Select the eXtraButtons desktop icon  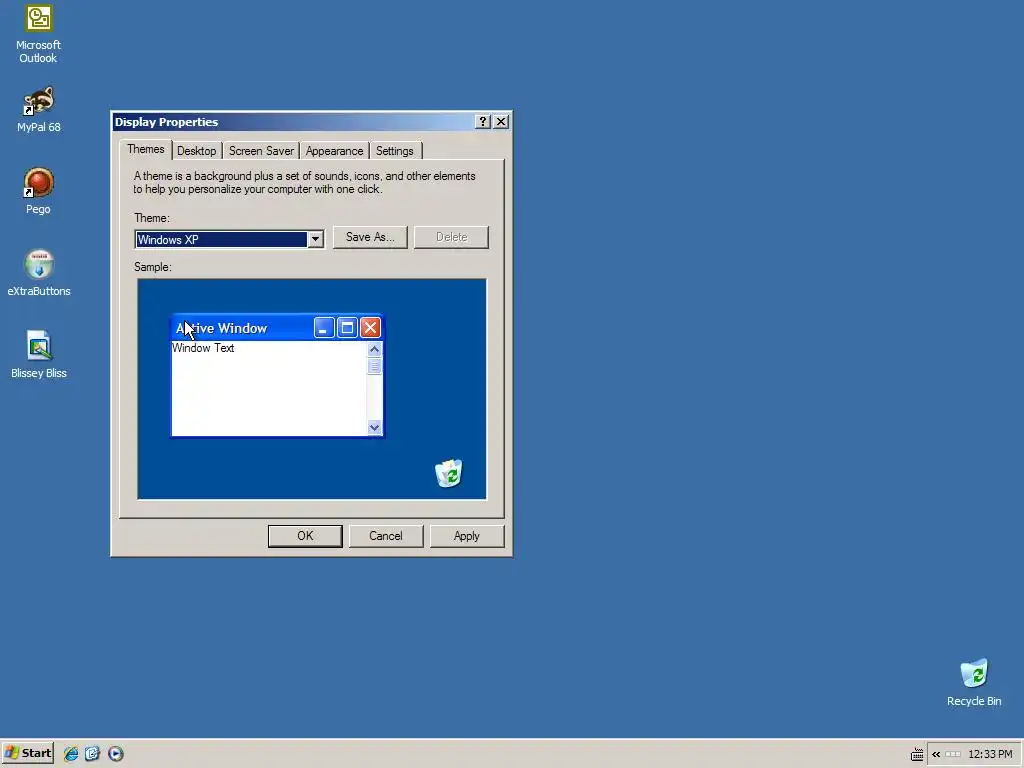click(x=39, y=273)
